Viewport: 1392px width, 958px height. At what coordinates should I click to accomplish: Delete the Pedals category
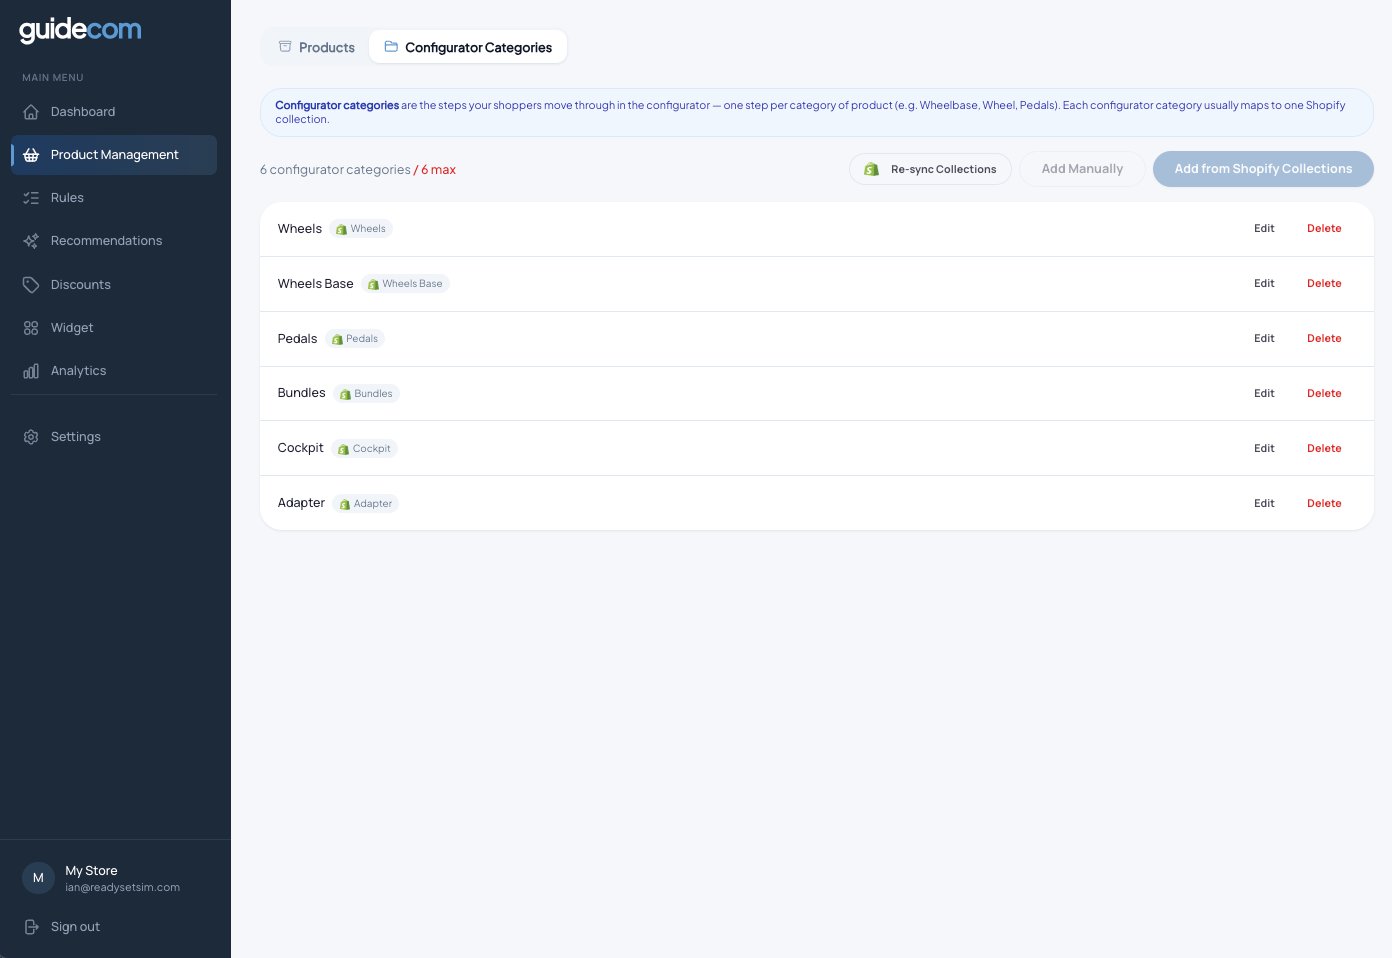point(1324,338)
